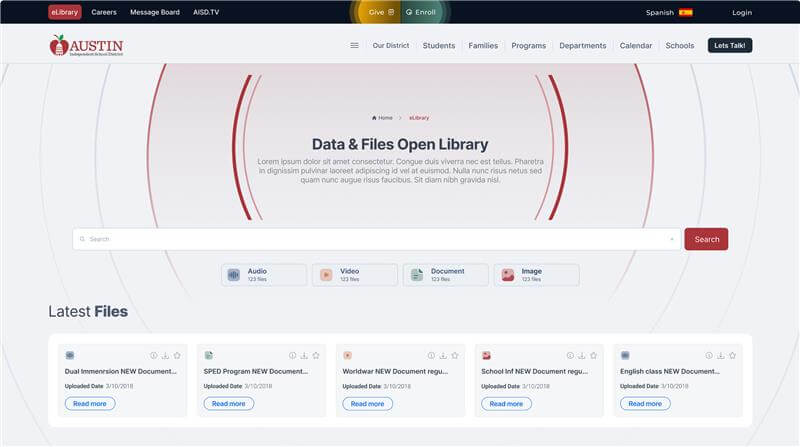Viewport: 800px width, 447px height.
Task: Open the Departments nav menu
Action: point(582,45)
